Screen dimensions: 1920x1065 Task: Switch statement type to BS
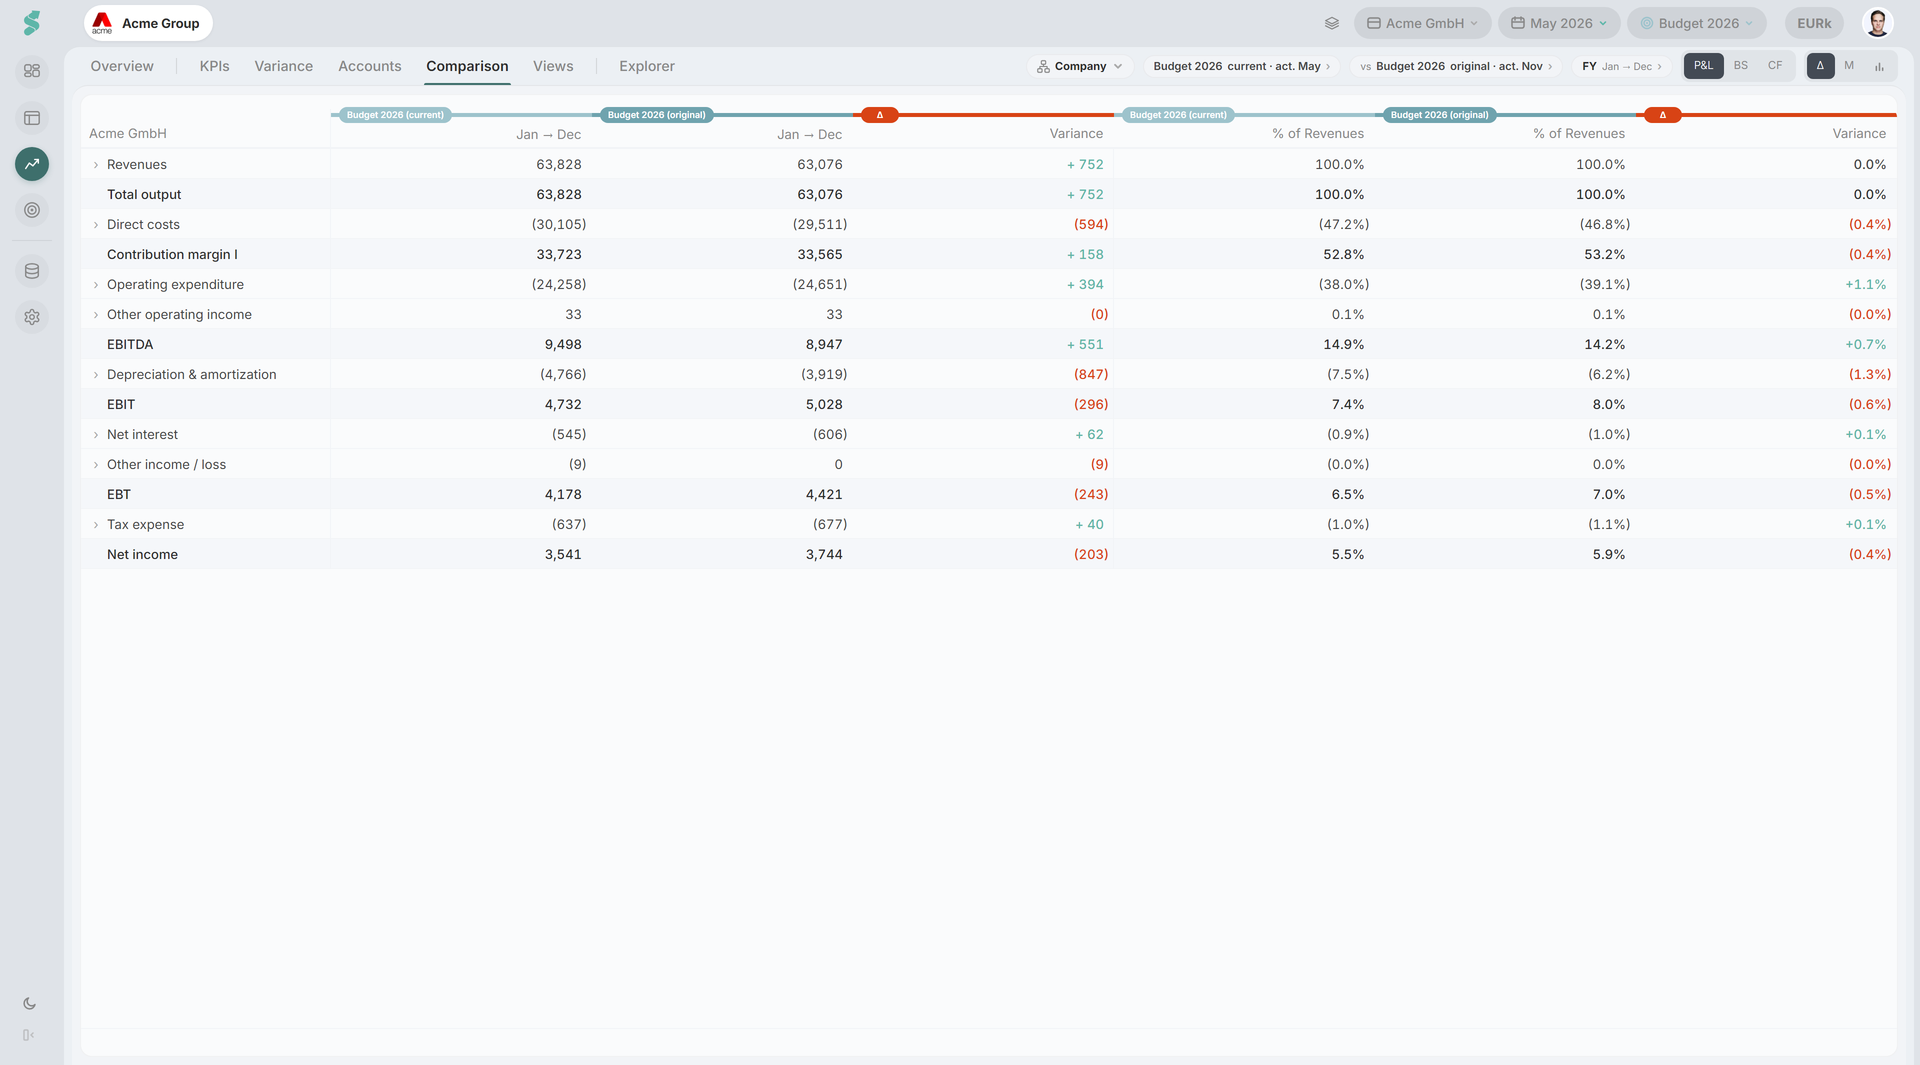click(x=1741, y=66)
